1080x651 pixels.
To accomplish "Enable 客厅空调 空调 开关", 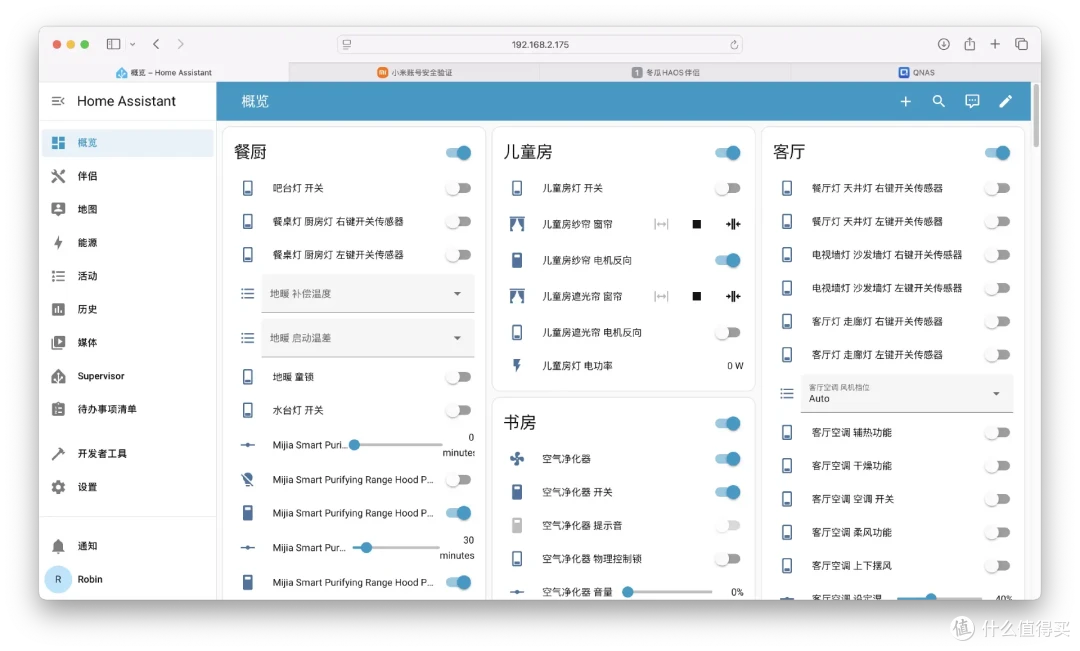I will [997, 499].
